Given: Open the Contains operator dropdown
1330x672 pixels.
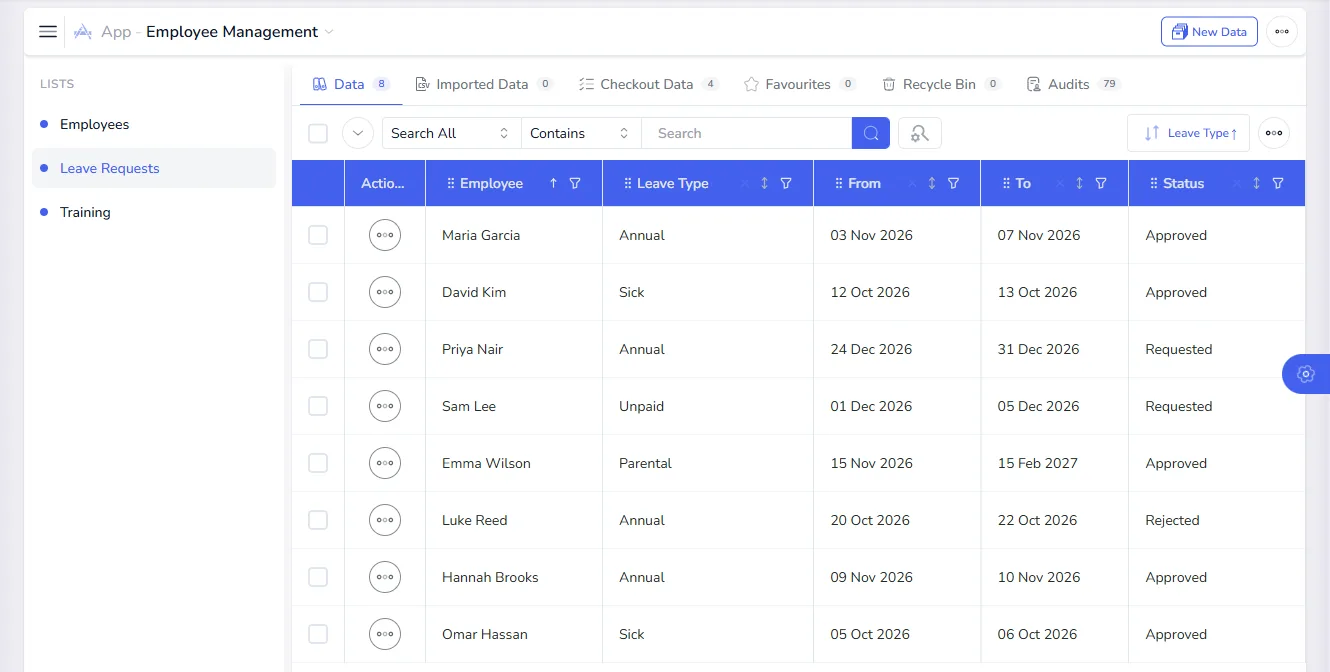Looking at the screenshot, I should pyautogui.click(x=581, y=133).
